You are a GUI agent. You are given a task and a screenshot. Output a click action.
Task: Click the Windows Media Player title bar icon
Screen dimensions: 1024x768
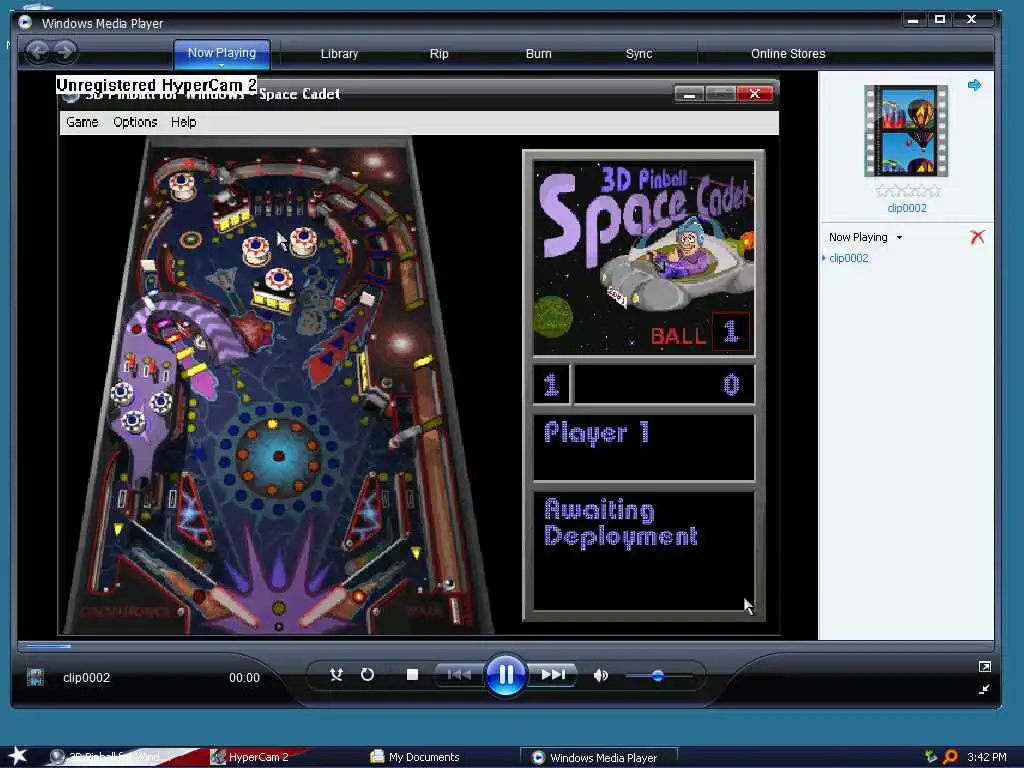click(x=25, y=22)
